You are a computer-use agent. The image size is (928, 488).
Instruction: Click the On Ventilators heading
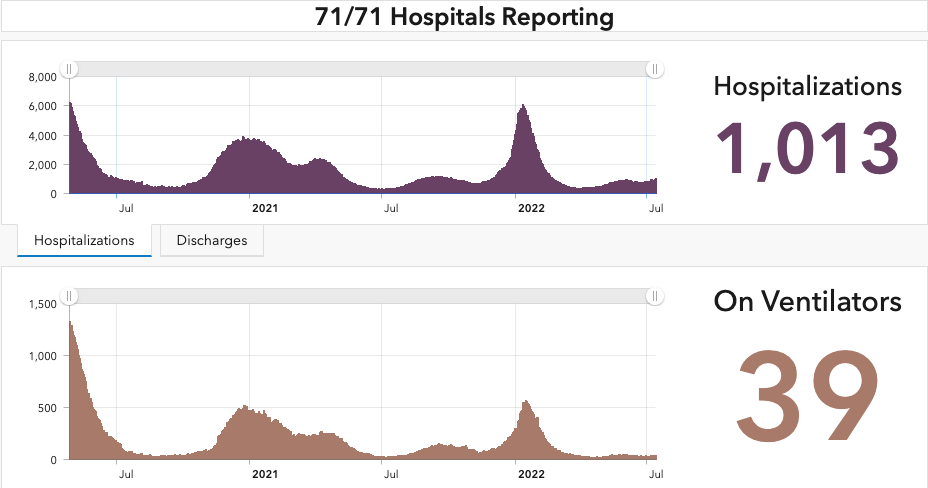807,301
